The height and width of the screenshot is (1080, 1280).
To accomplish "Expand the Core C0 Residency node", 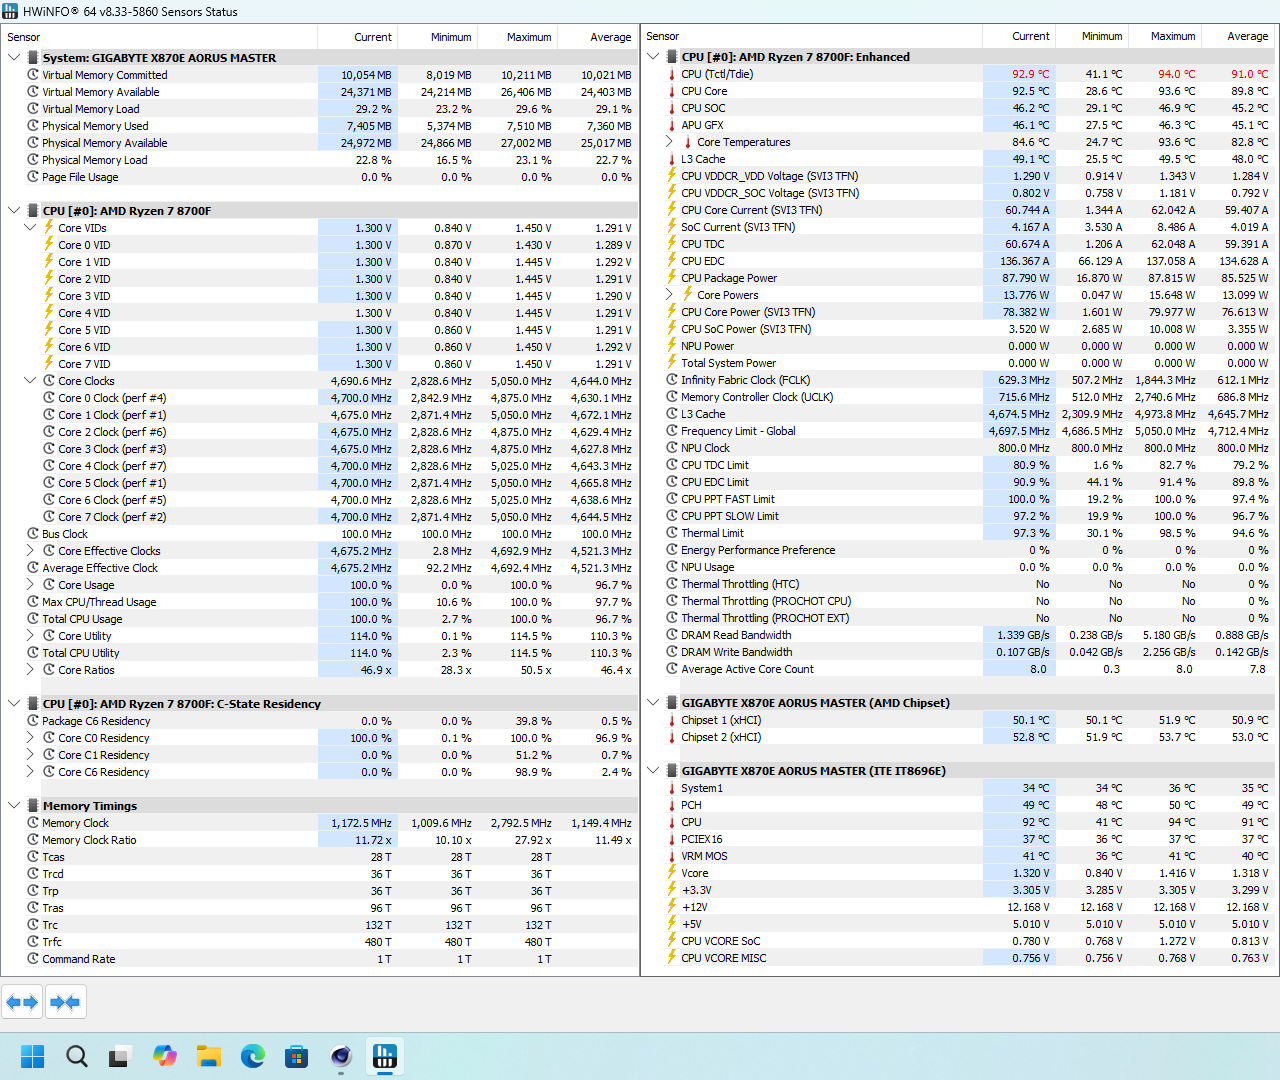I will coord(30,738).
